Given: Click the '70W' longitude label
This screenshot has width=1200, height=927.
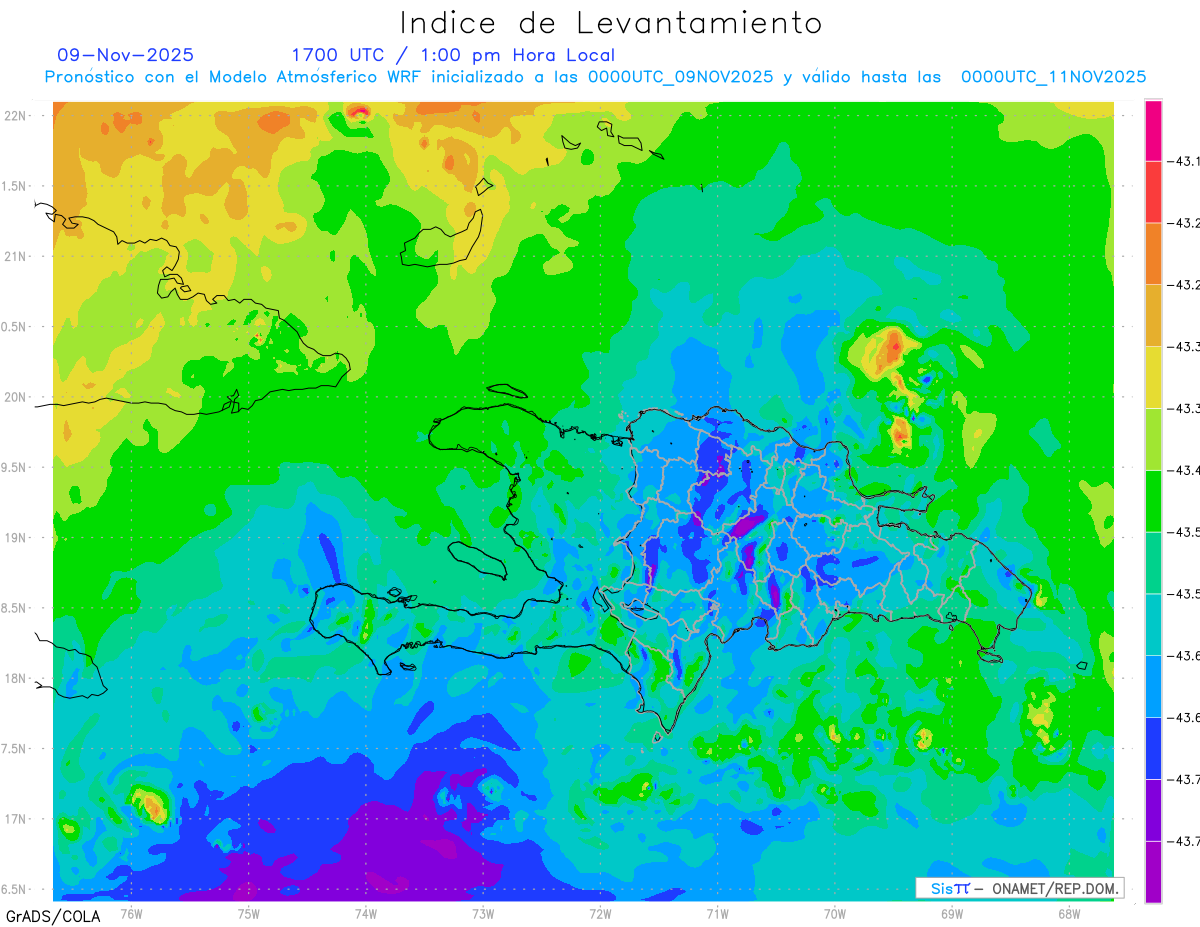Looking at the screenshot, I should click(834, 912).
